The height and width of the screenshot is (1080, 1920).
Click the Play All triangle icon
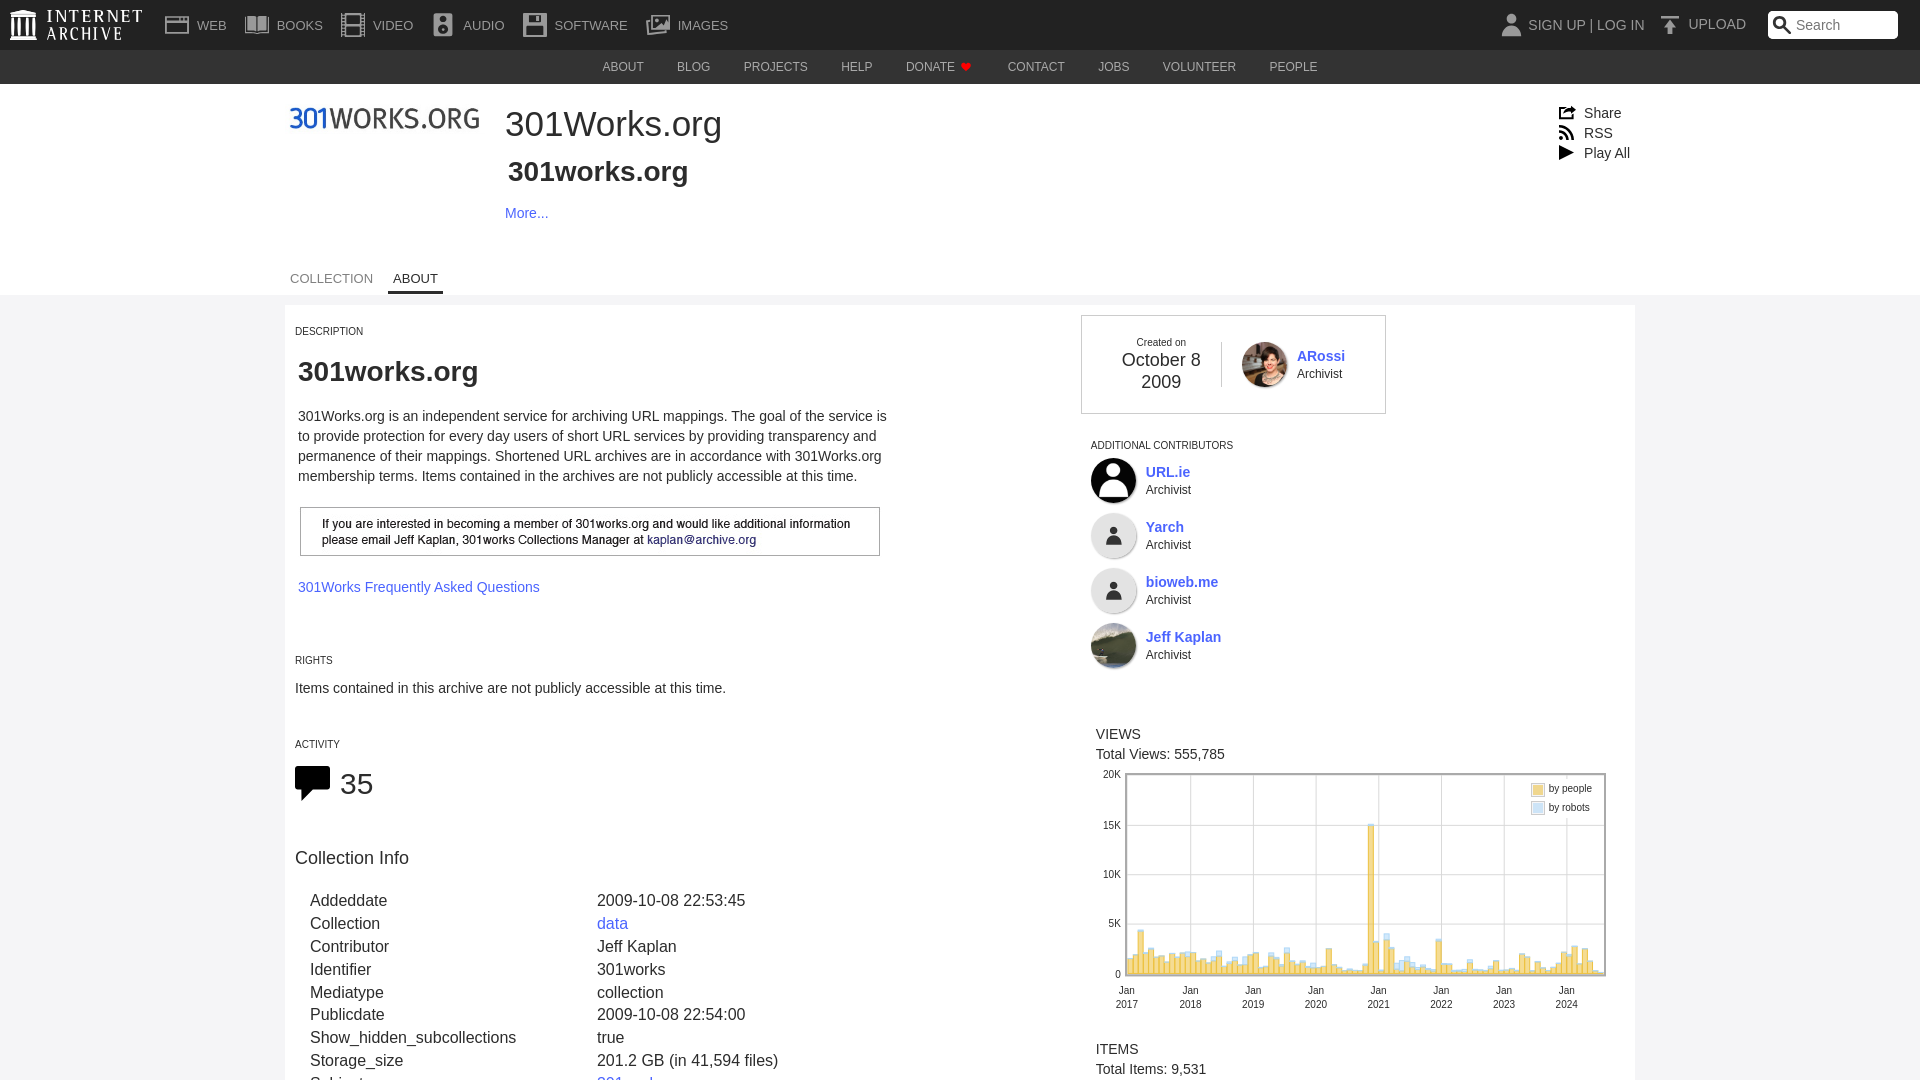pos(1567,153)
